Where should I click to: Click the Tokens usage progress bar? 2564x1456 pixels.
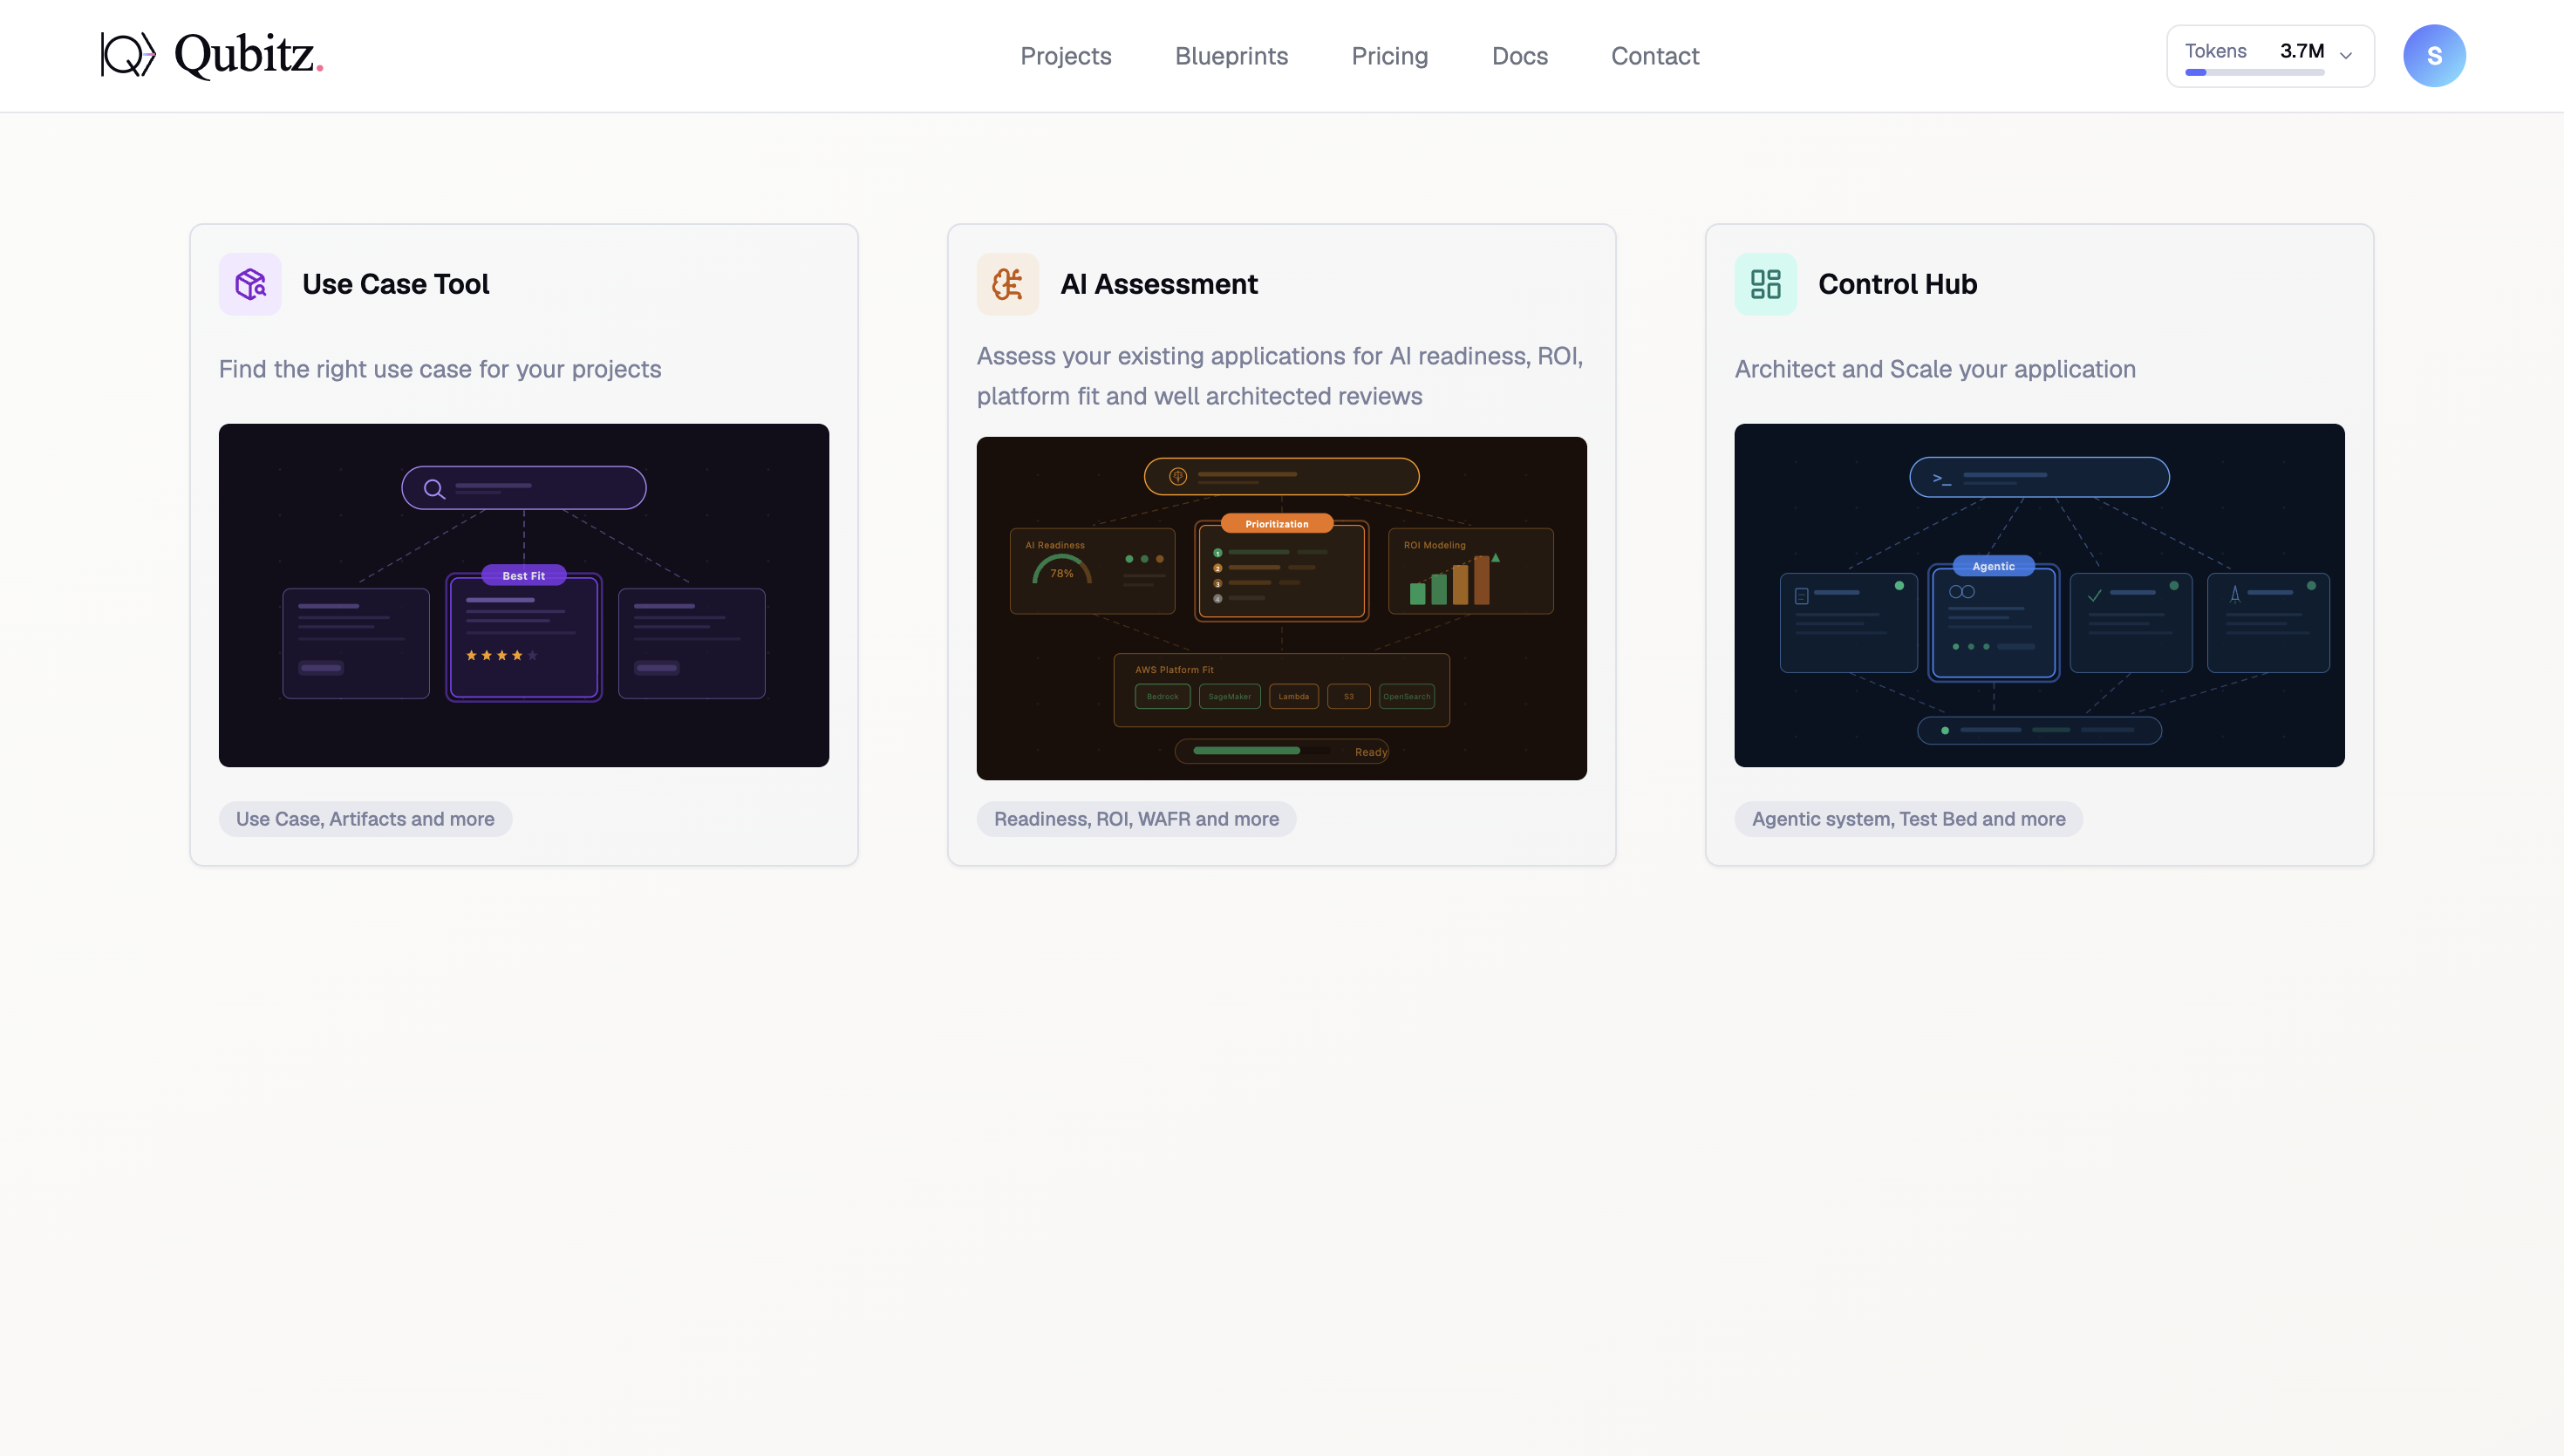[2254, 72]
